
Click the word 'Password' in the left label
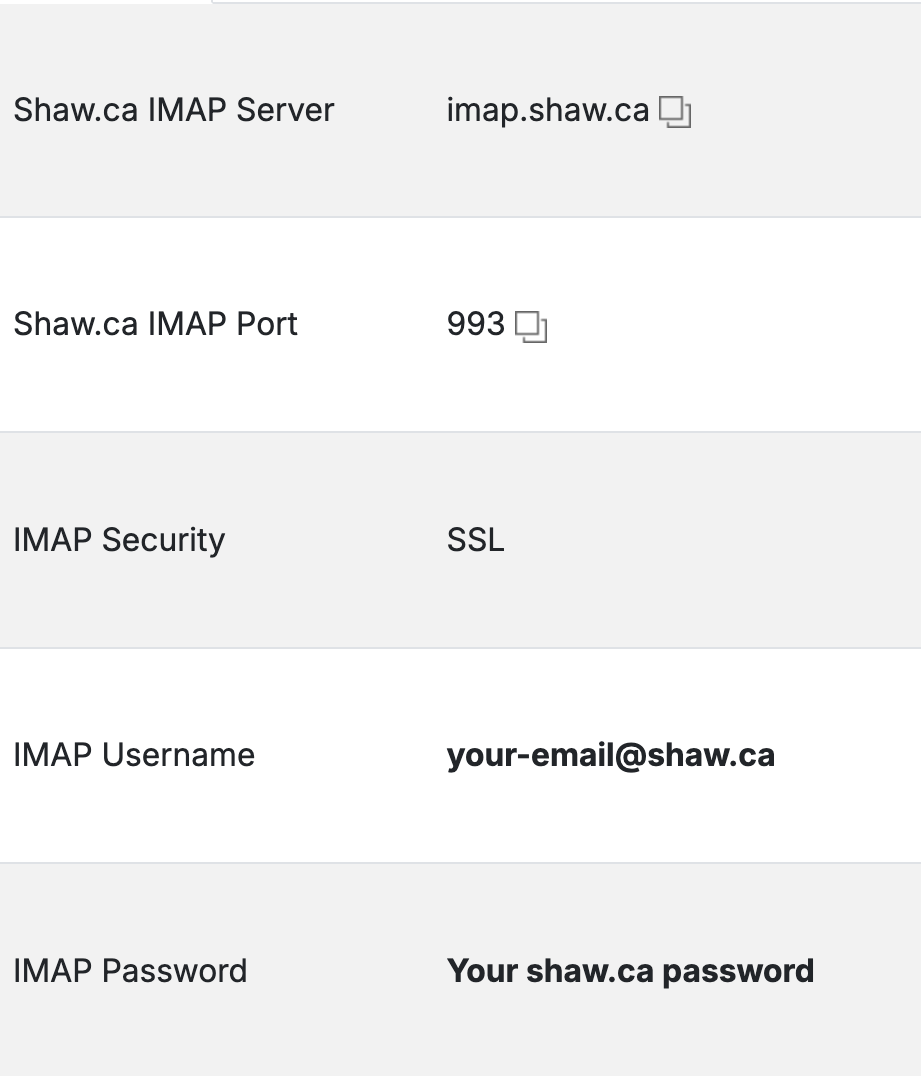pos(174,971)
